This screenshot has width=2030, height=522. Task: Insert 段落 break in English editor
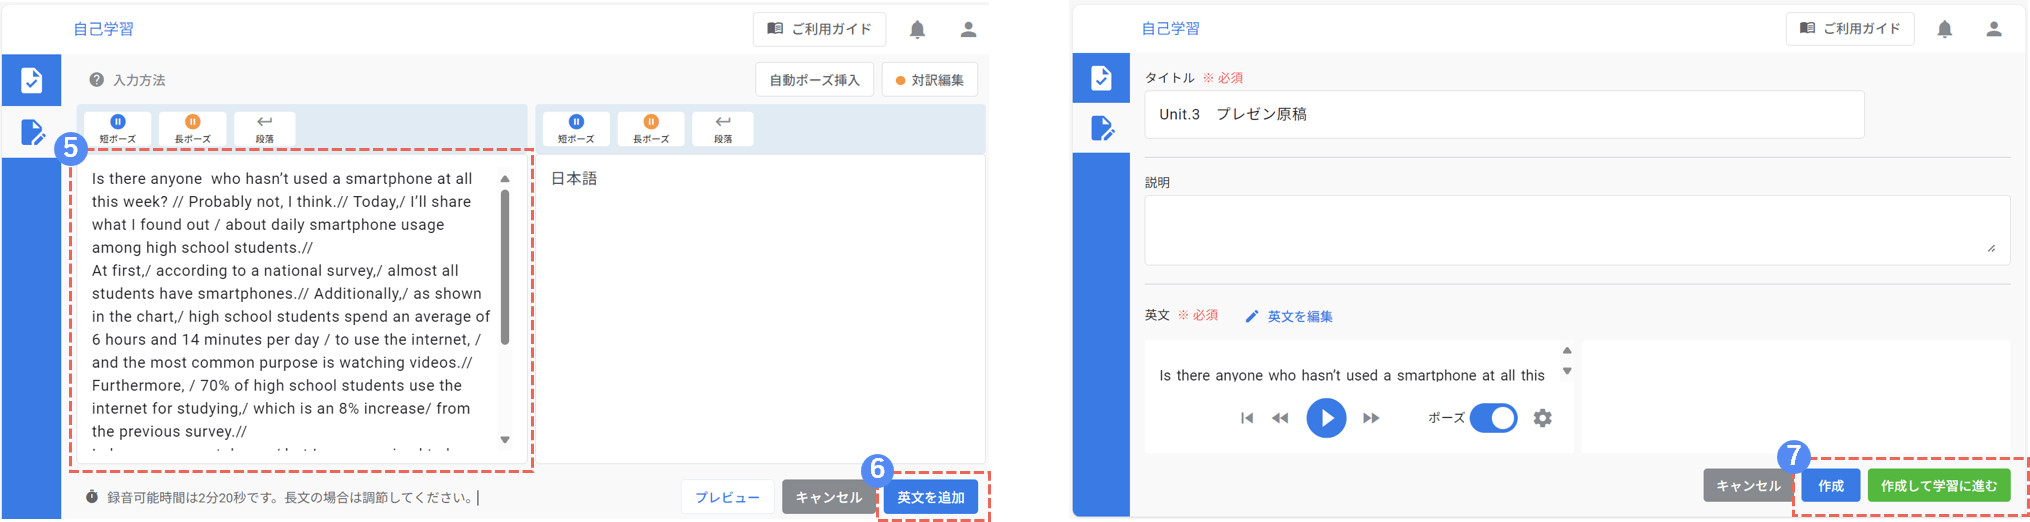pos(264,129)
